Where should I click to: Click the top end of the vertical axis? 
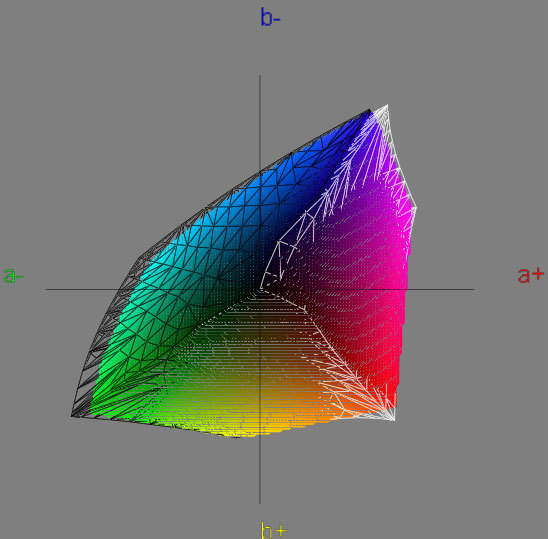click(260, 76)
